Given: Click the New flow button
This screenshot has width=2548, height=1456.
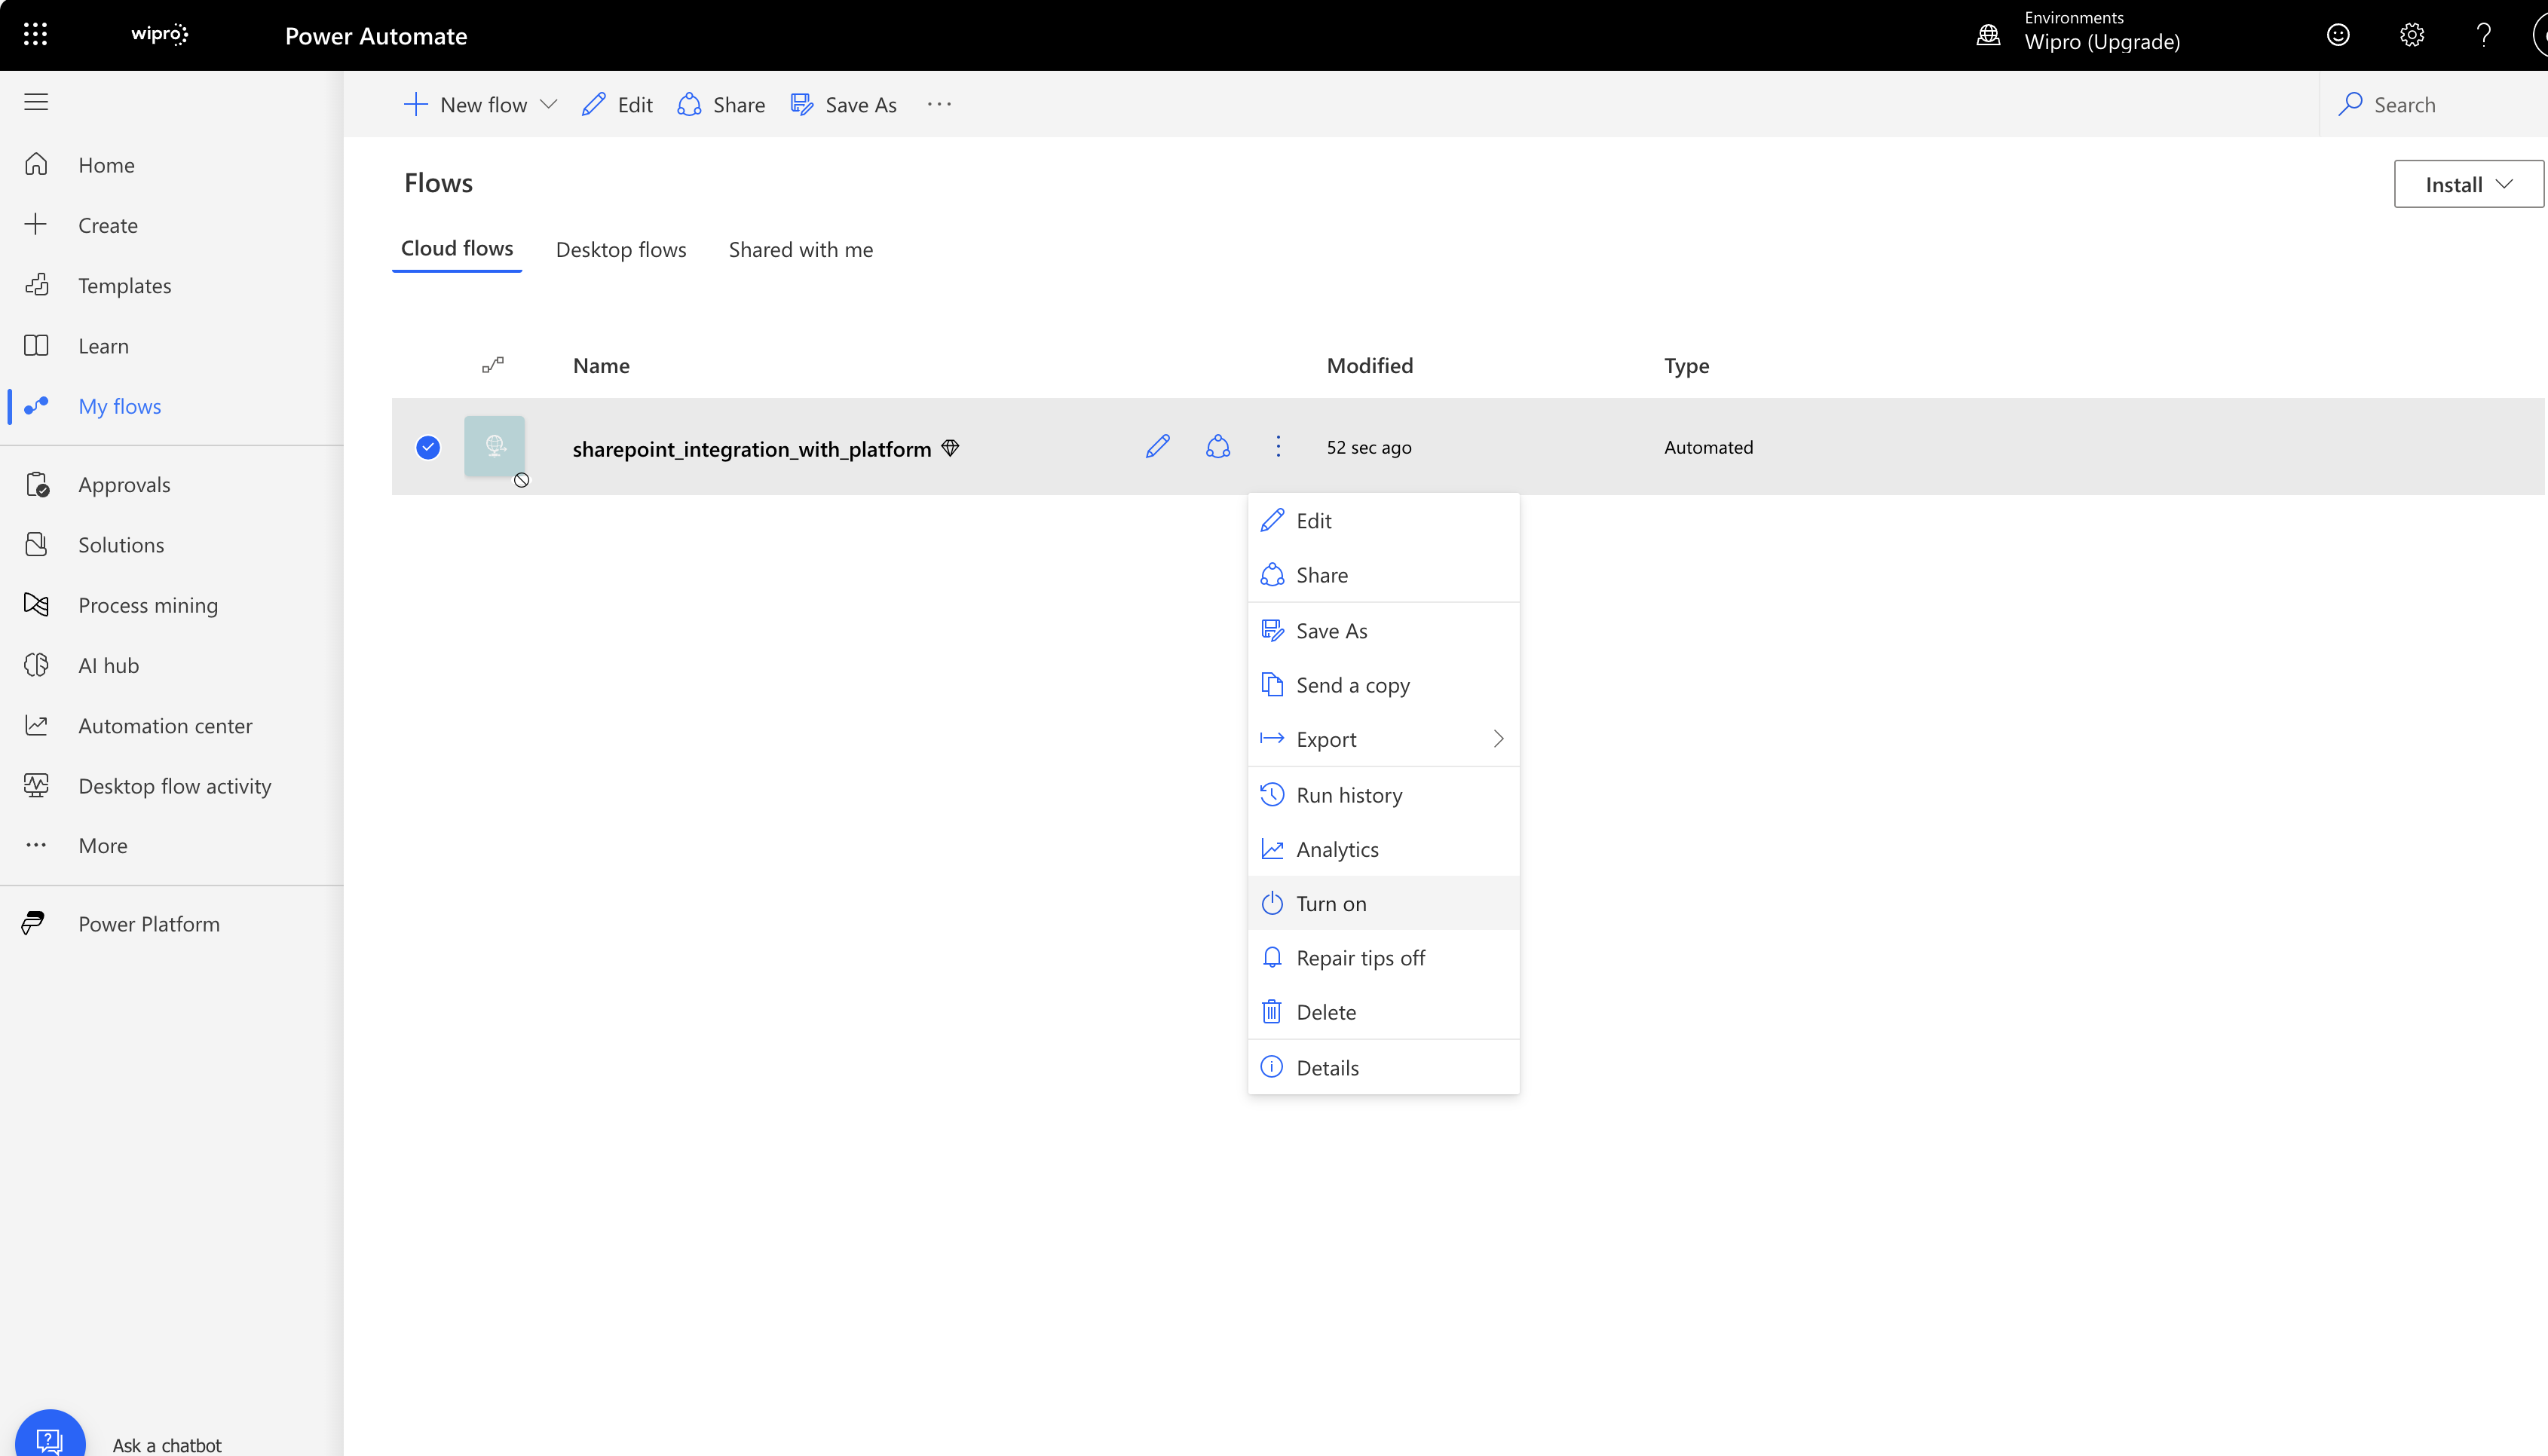Looking at the screenshot, I should pyautogui.click(x=465, y=105).
